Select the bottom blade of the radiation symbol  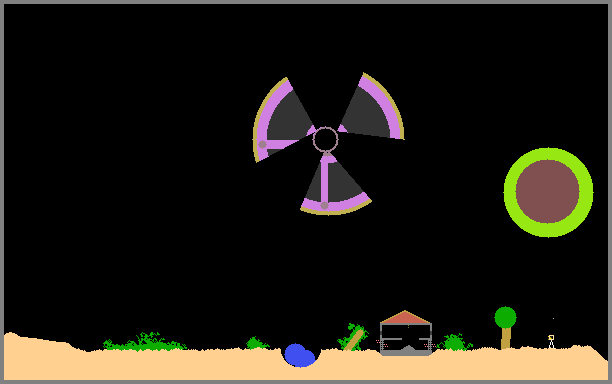(335, 183)
